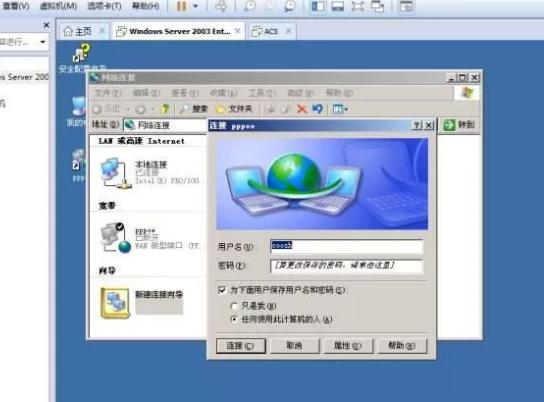Open the VMware 虚拟机(M) menu
Screen dimensions: 544x402
tap(58, 6)
